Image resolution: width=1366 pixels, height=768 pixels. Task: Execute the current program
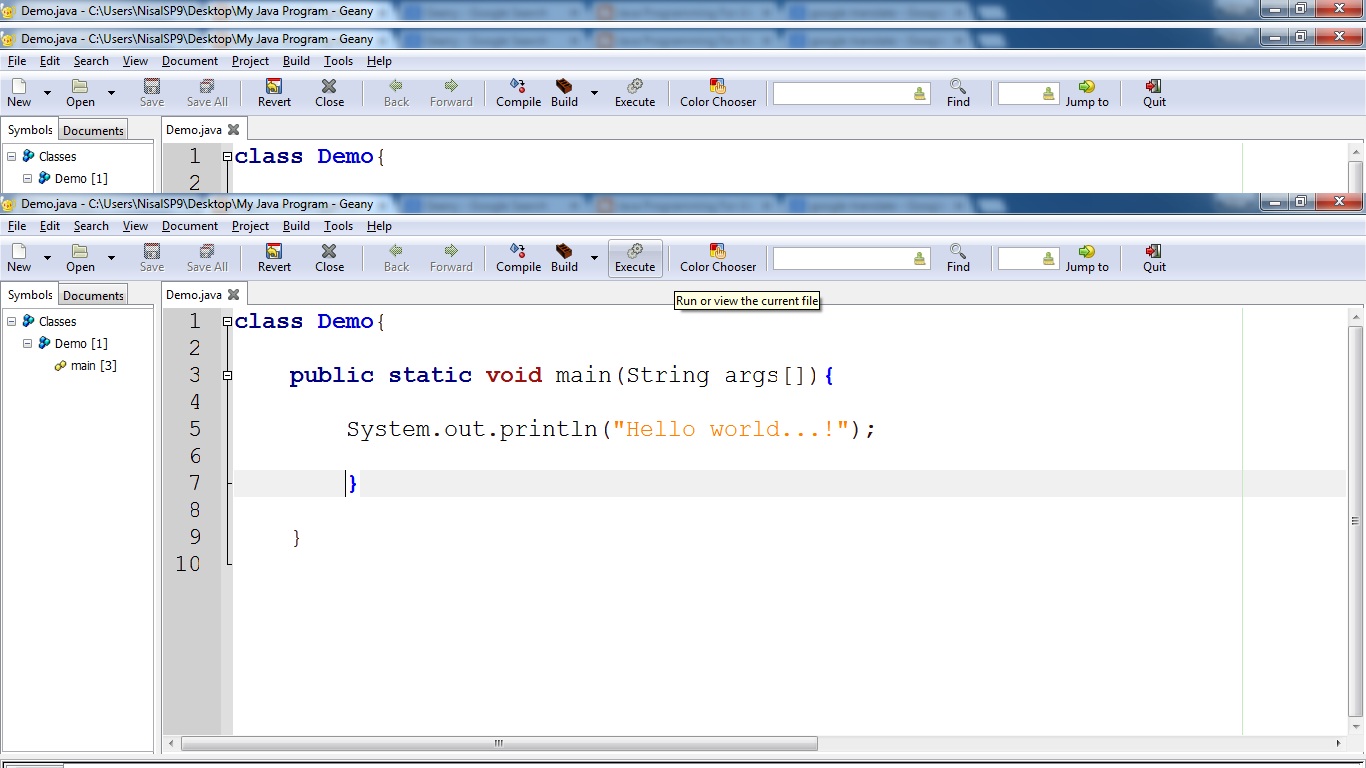click(x=635, y=258)
